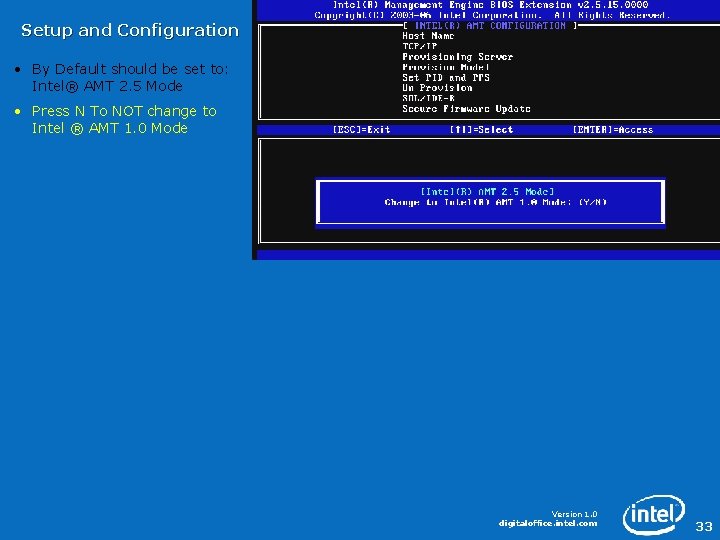Screen dimensions: 720x540
Task: Click the Select arrow-keys hint
Action: (x=481, y=130)
